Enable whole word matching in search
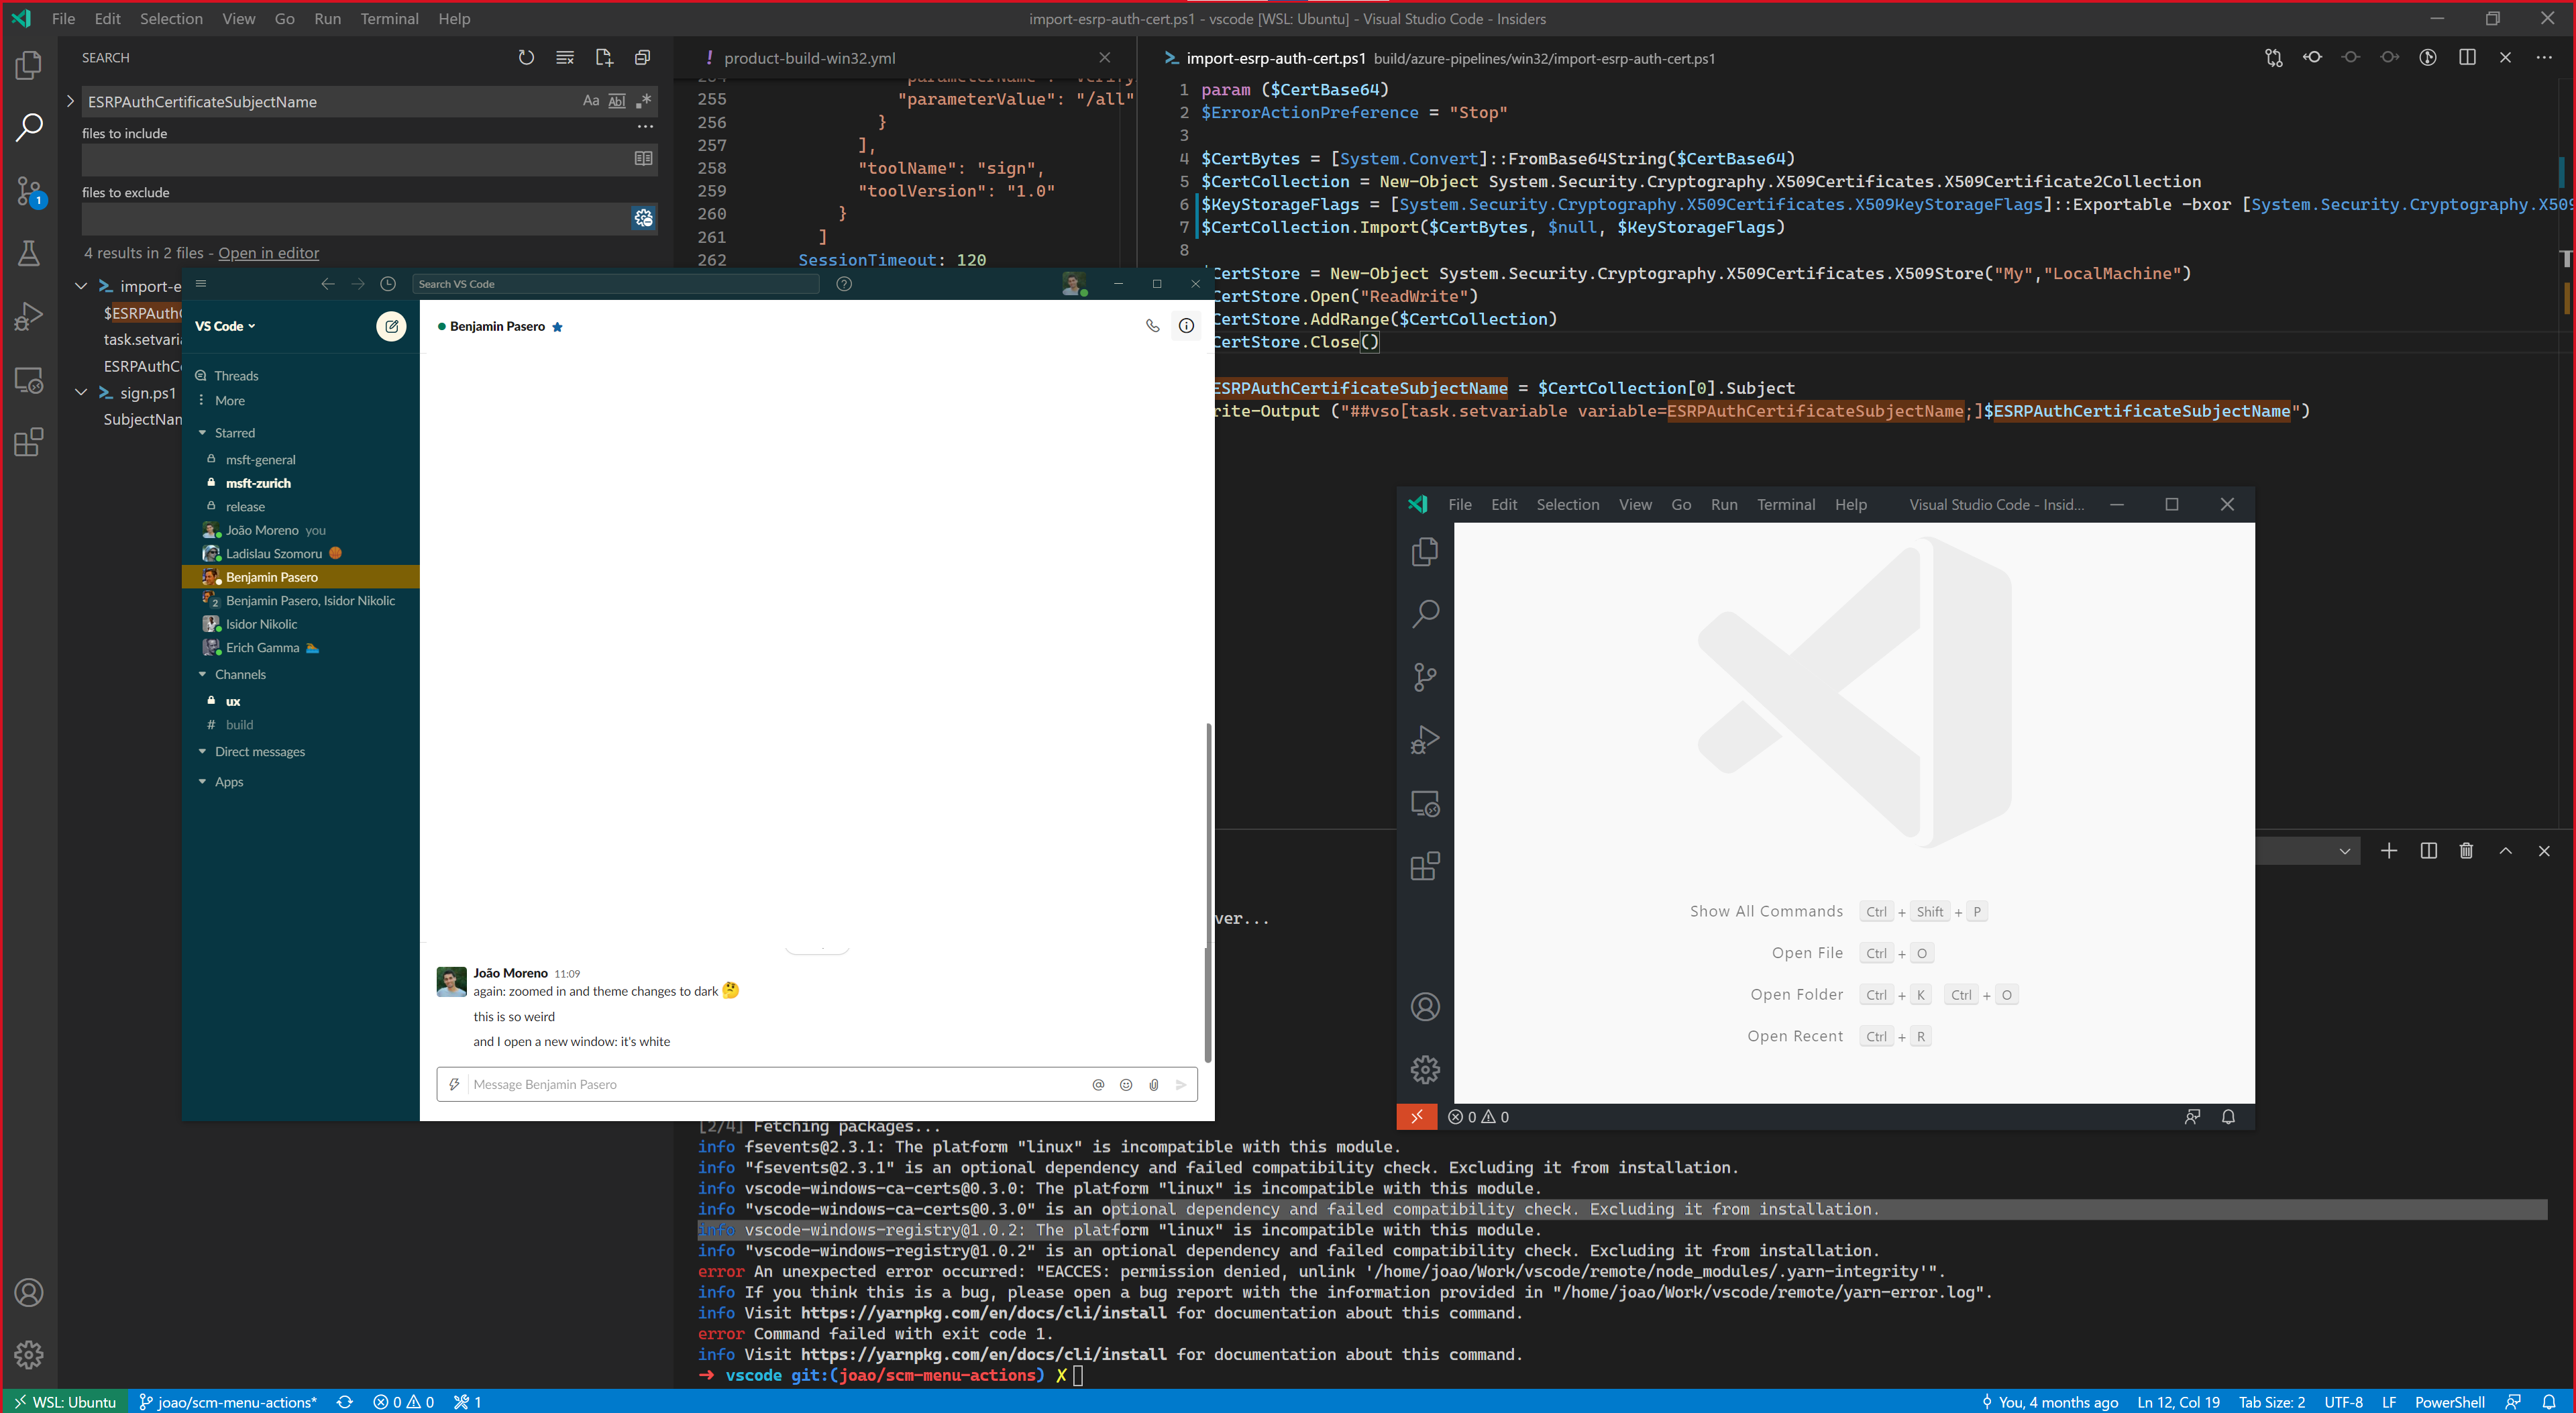Viewport: 2576px width, 1413px height. click(616, 100)
